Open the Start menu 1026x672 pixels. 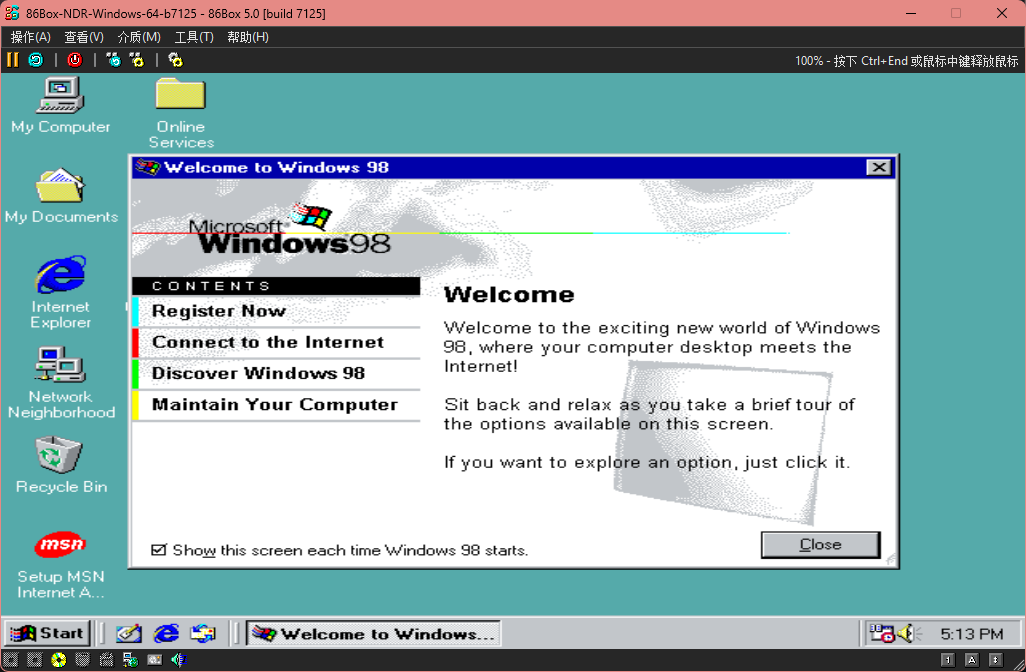[47, 633]
